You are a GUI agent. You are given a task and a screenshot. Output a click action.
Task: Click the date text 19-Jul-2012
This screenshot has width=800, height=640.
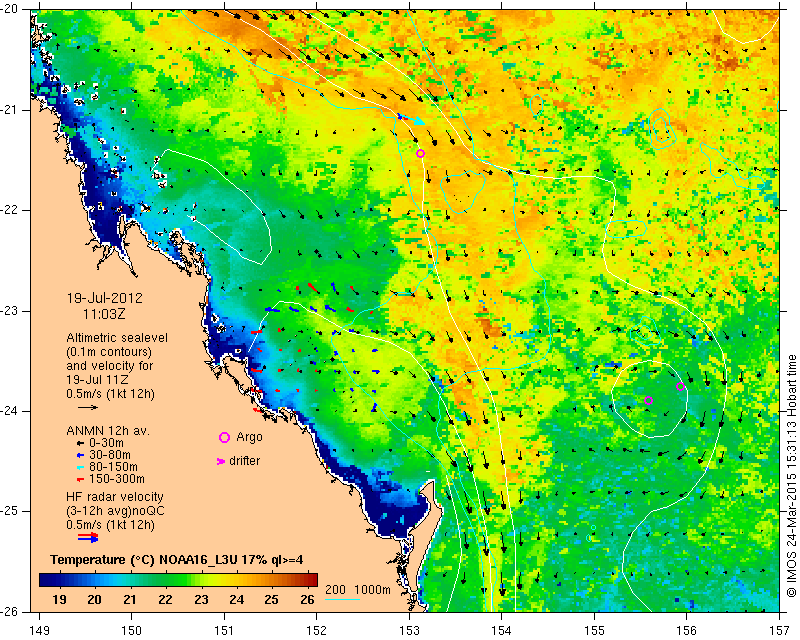(105, 298)
